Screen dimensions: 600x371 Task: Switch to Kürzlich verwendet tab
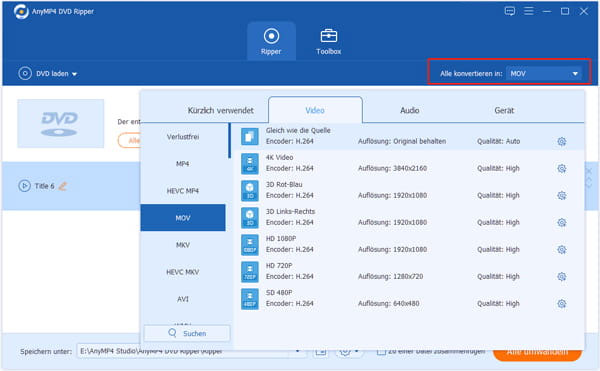tap(220, 111)
